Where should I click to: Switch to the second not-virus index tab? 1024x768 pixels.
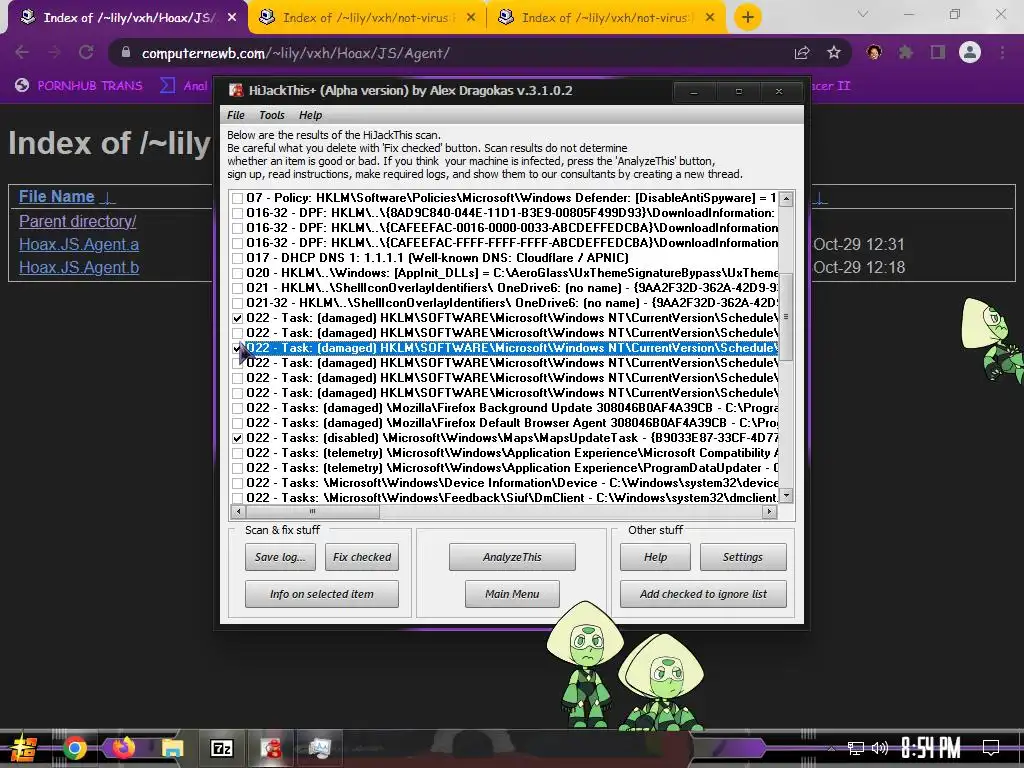(x=368, y=18)
